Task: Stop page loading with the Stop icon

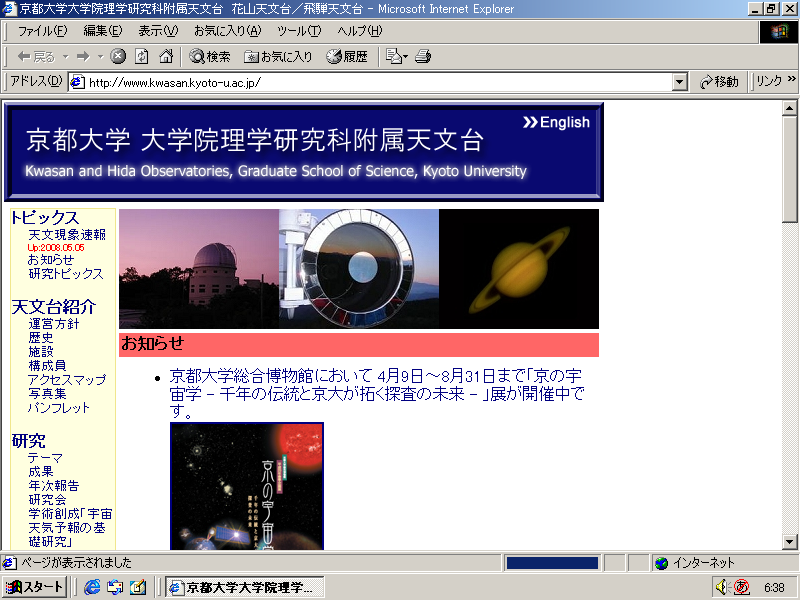Action: coord(118,57)
